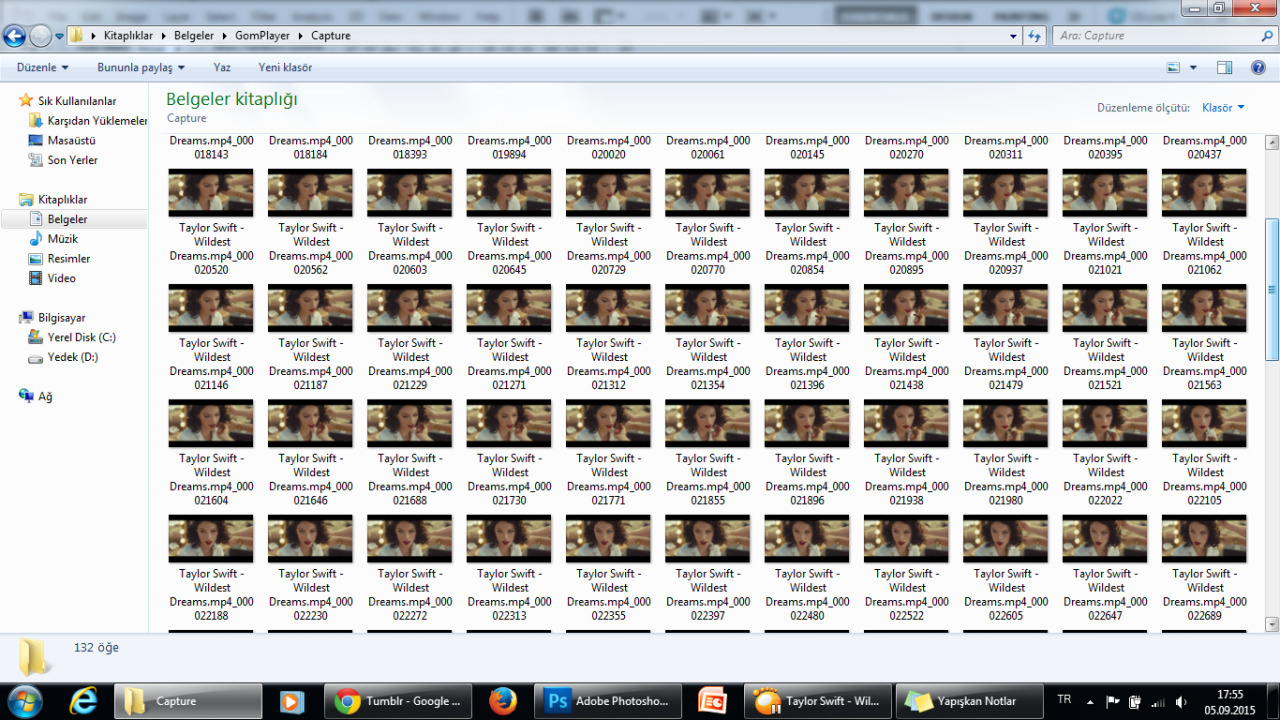Select thumbnail of file ending 020520
This screenshot has height=720, width=1280.
211,192
